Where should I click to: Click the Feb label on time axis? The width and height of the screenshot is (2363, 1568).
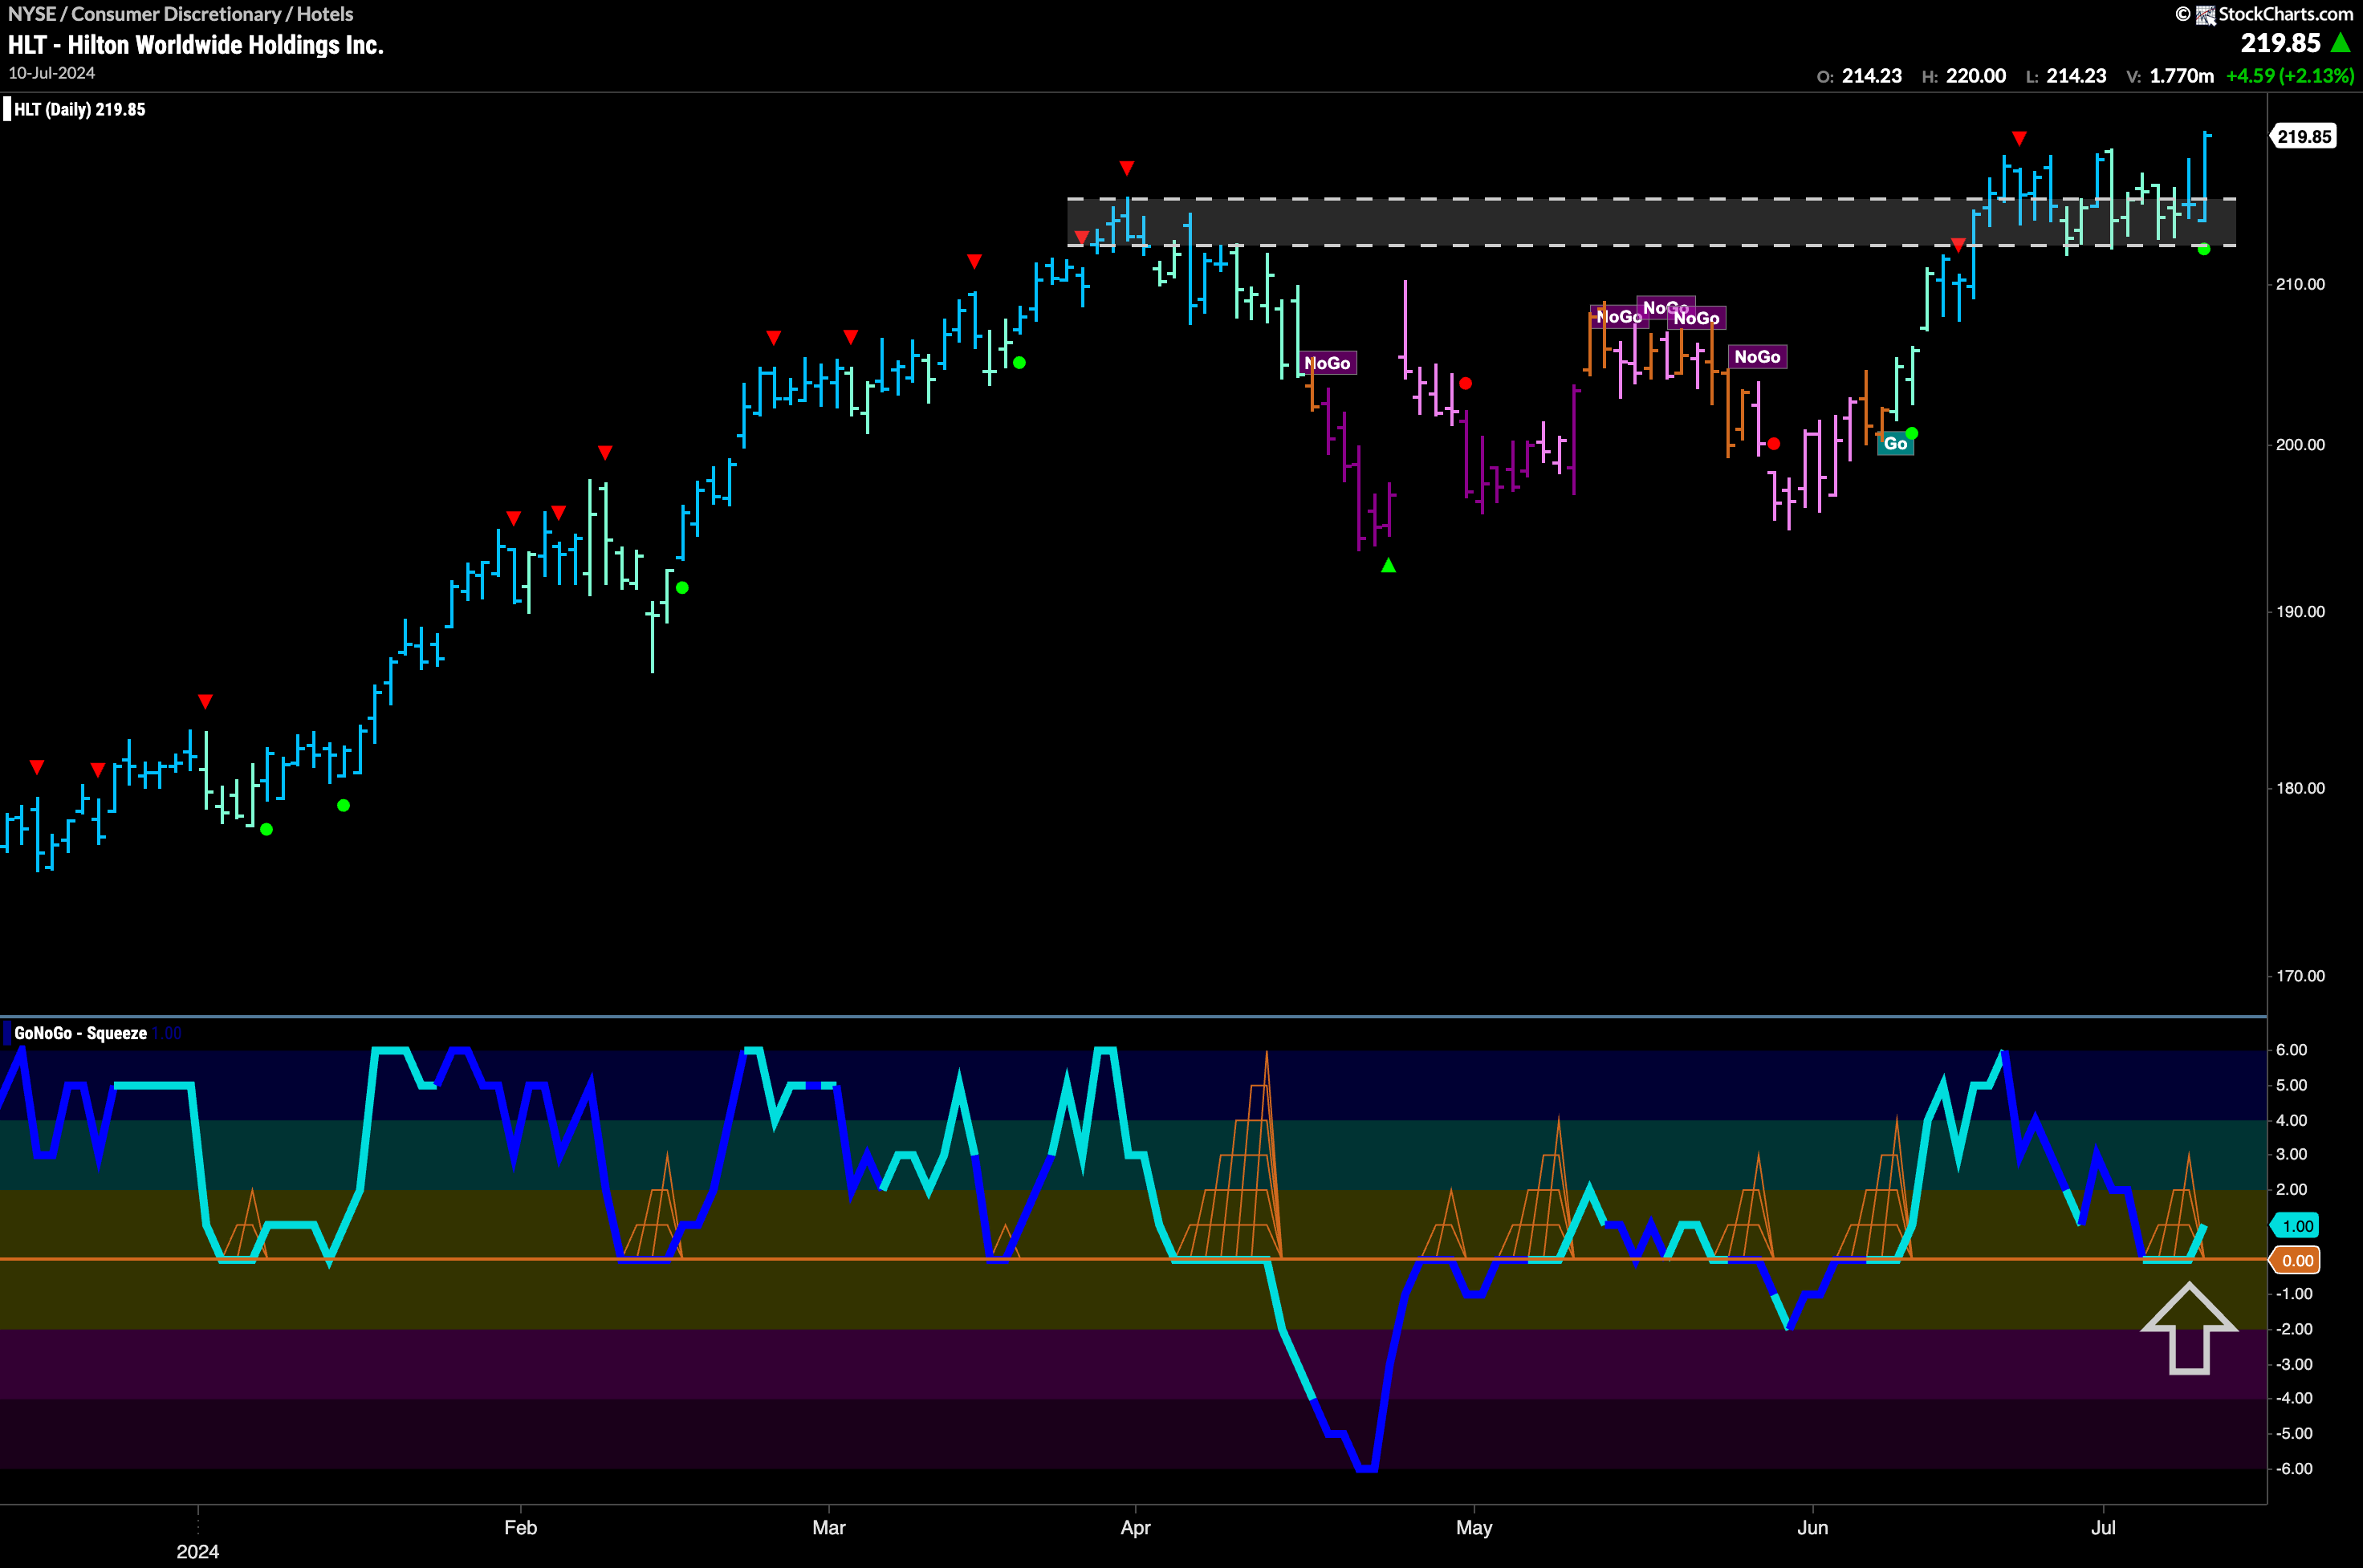pyautogui.click(x=521, y=1528)
